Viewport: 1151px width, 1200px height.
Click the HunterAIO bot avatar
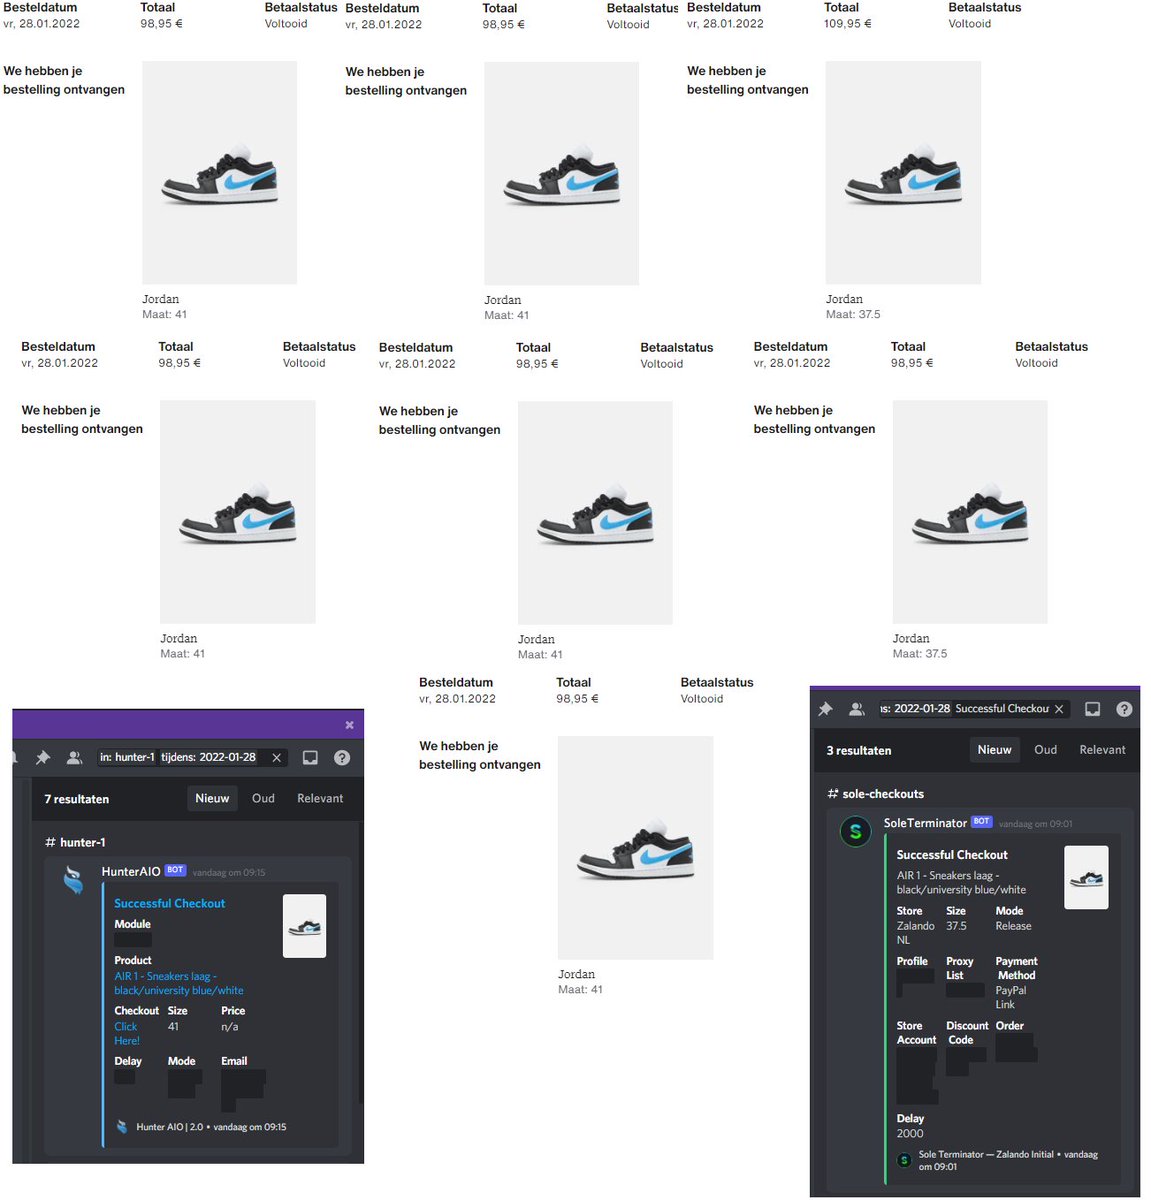[x=73, y=880]
